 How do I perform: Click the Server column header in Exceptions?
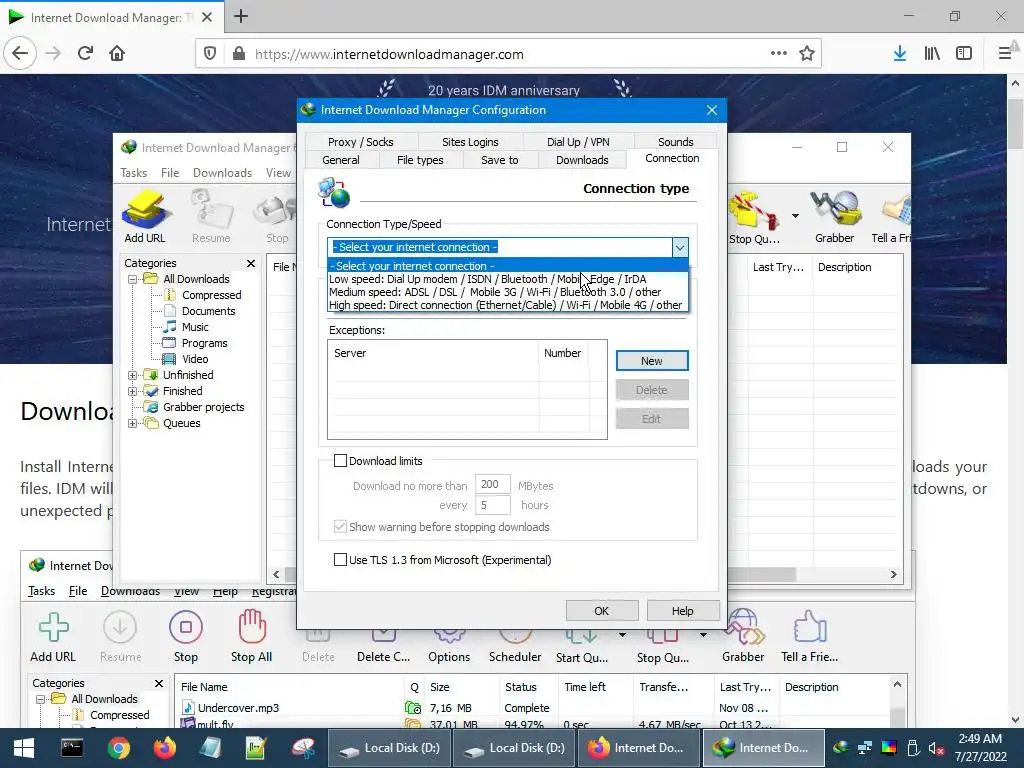pyautogui.click(x=434, y=353)
